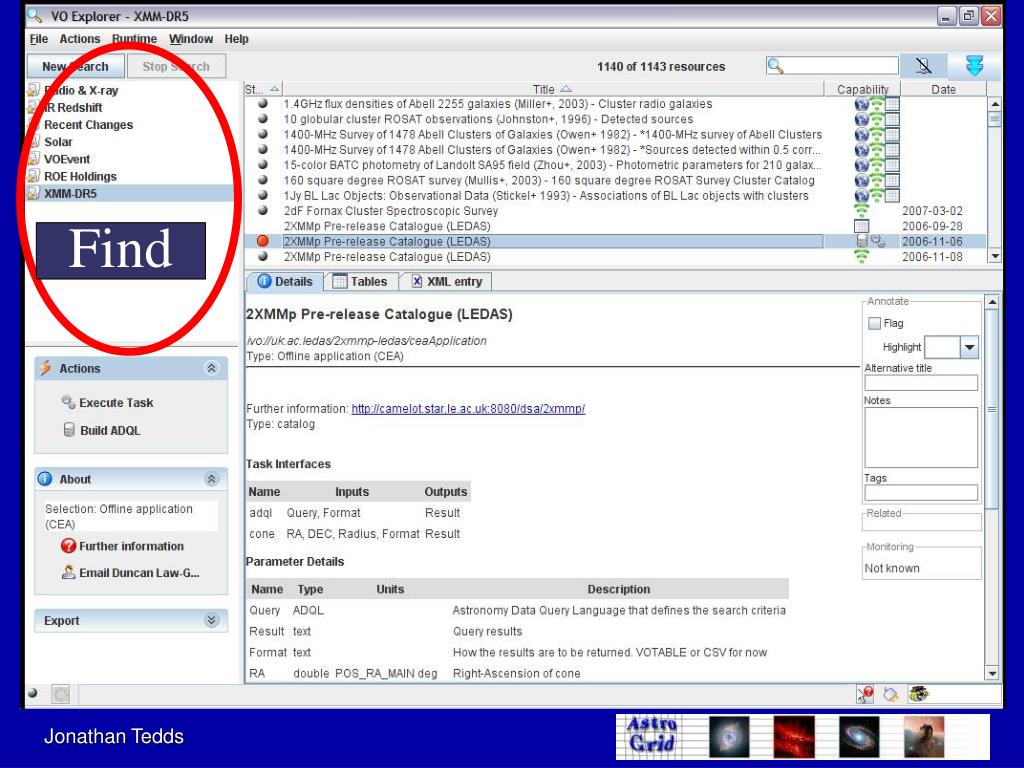This screenshot has width=1024, height=768.
Task: Click Build ADQL in the Actions panel
Action: coord(101,430)
